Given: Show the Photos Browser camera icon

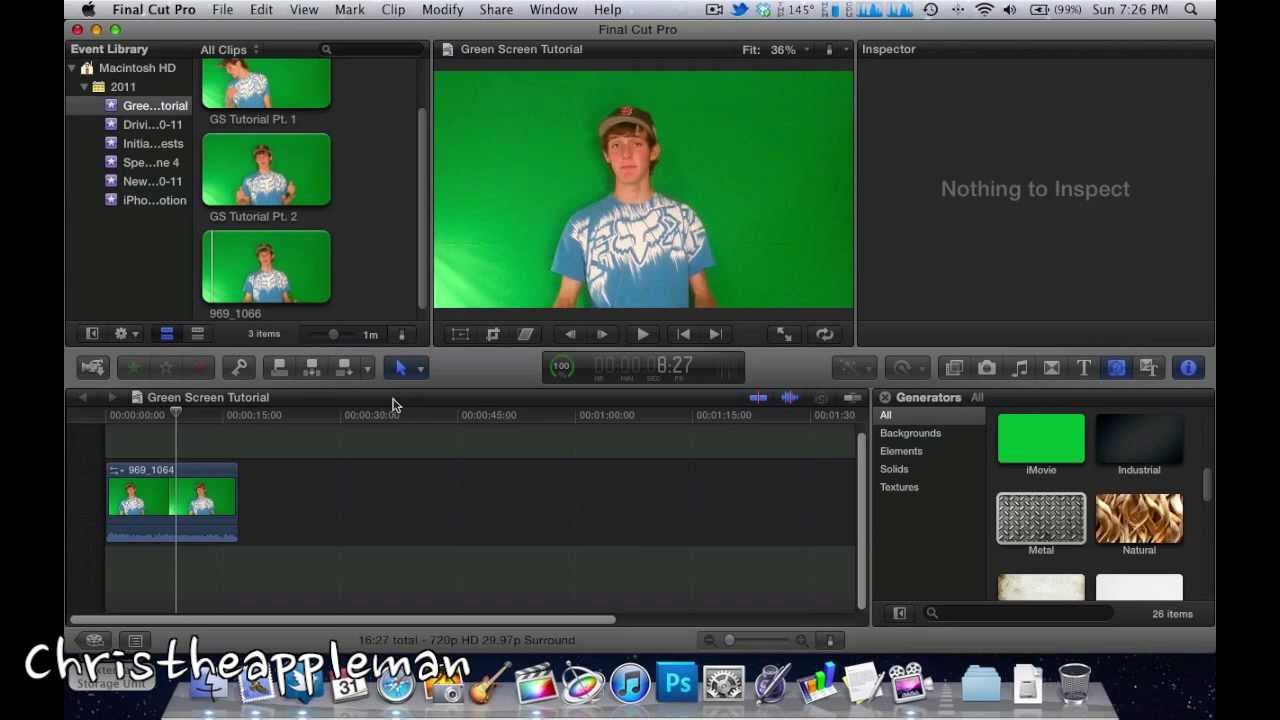Looking at the screenshot, I should (x=987, y=368).
